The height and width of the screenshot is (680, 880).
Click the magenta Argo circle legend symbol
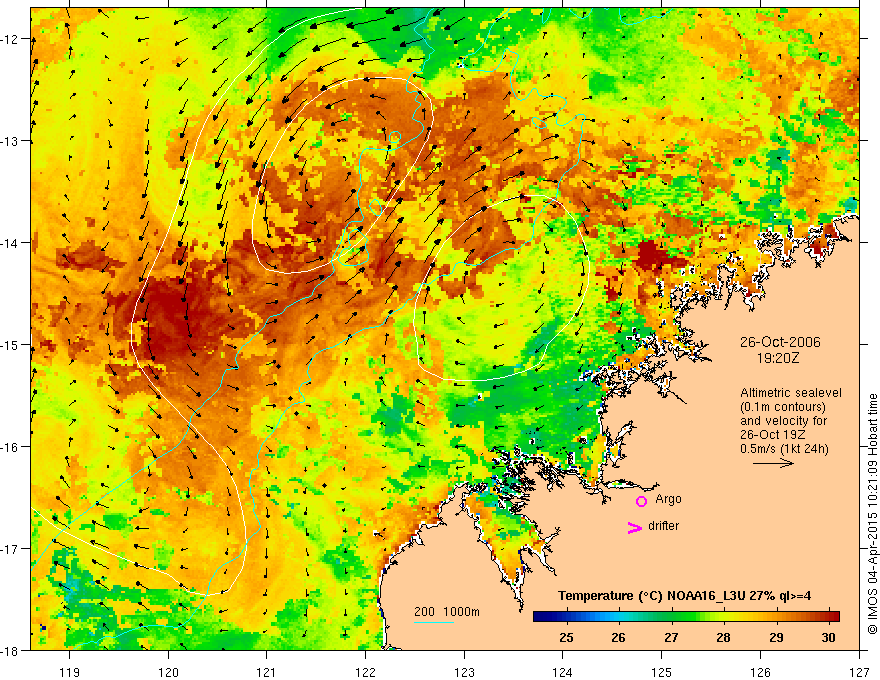pos(641,501)
